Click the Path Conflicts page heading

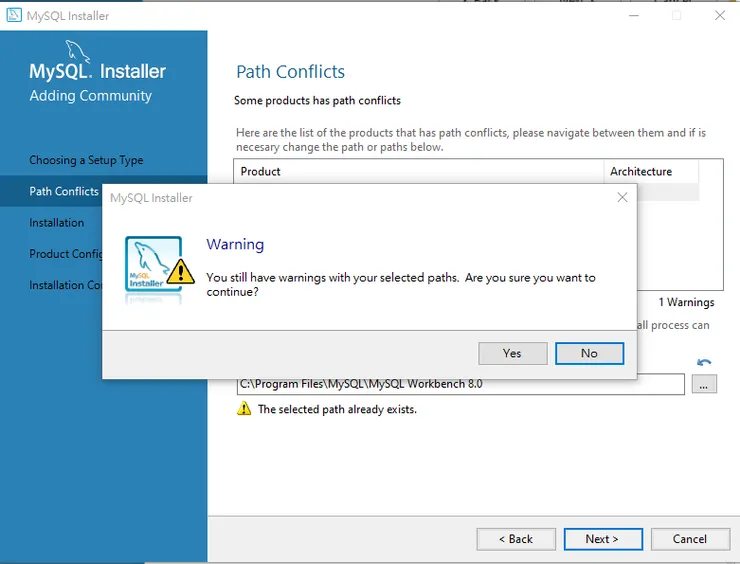click(290, 72)
